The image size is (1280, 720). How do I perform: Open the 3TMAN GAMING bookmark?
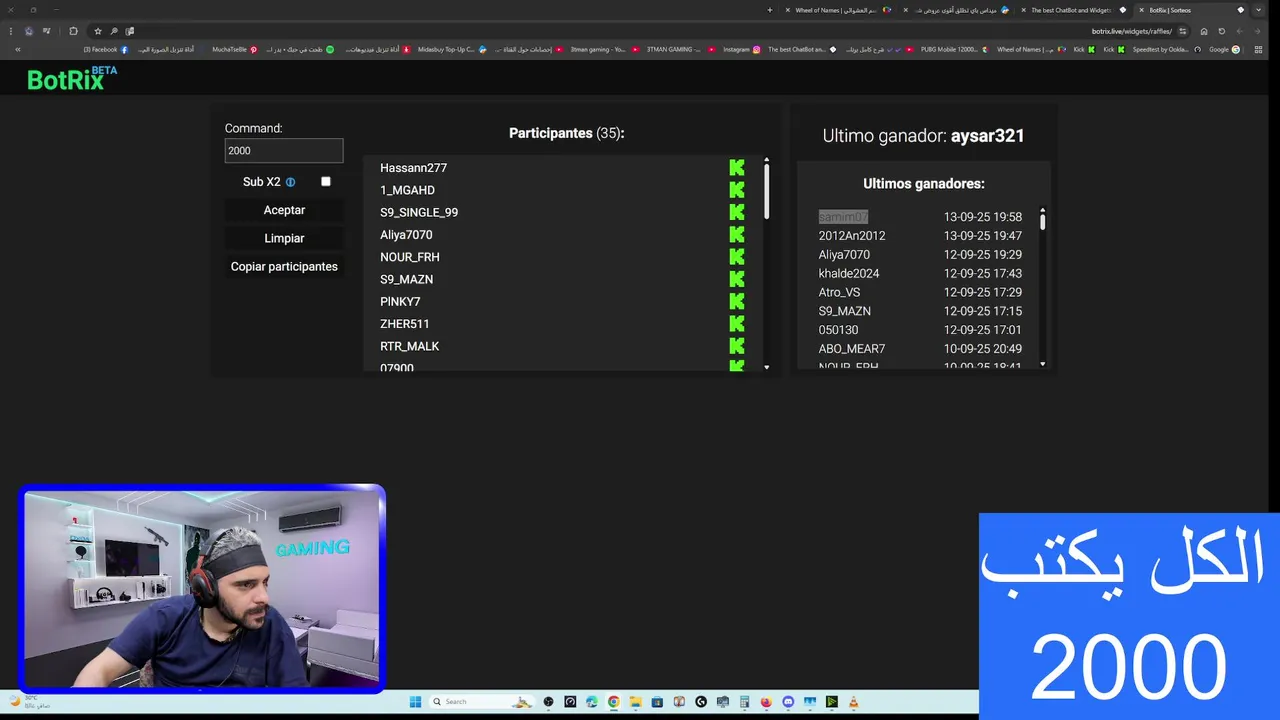coord(680,49)
